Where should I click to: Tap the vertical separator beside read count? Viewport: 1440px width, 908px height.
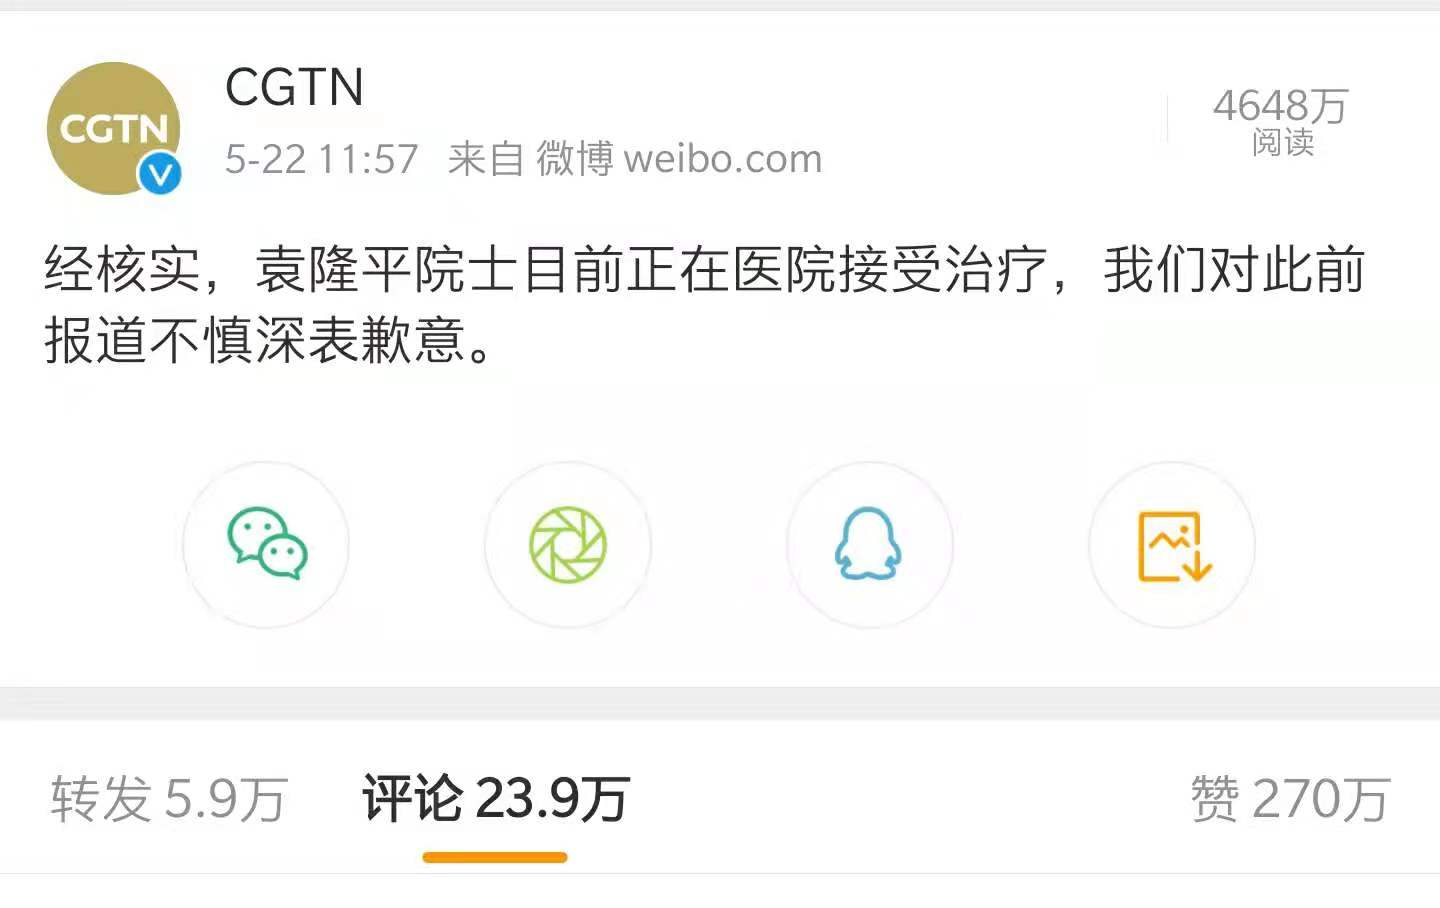click(1168, 119)
